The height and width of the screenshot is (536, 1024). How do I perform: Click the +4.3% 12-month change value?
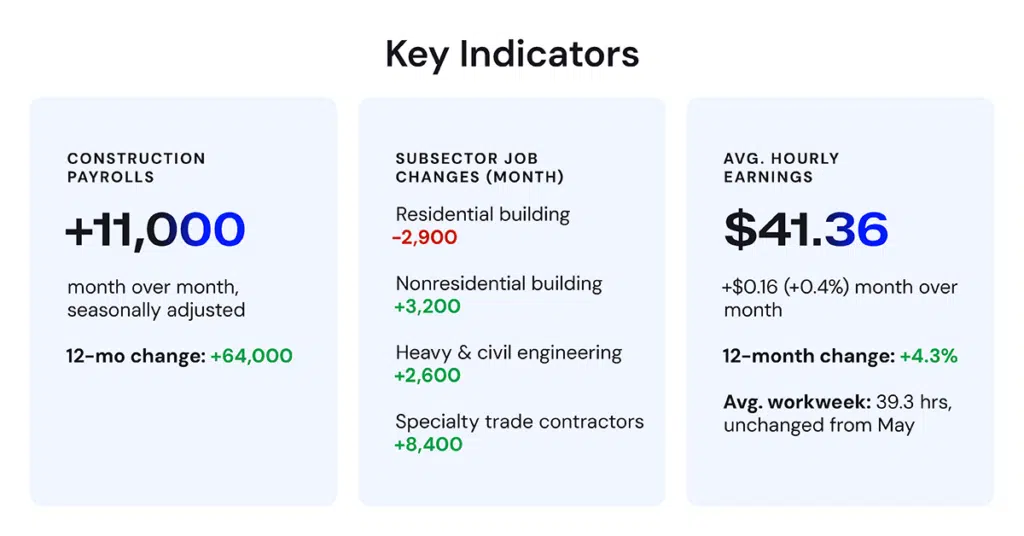(929, 356)
